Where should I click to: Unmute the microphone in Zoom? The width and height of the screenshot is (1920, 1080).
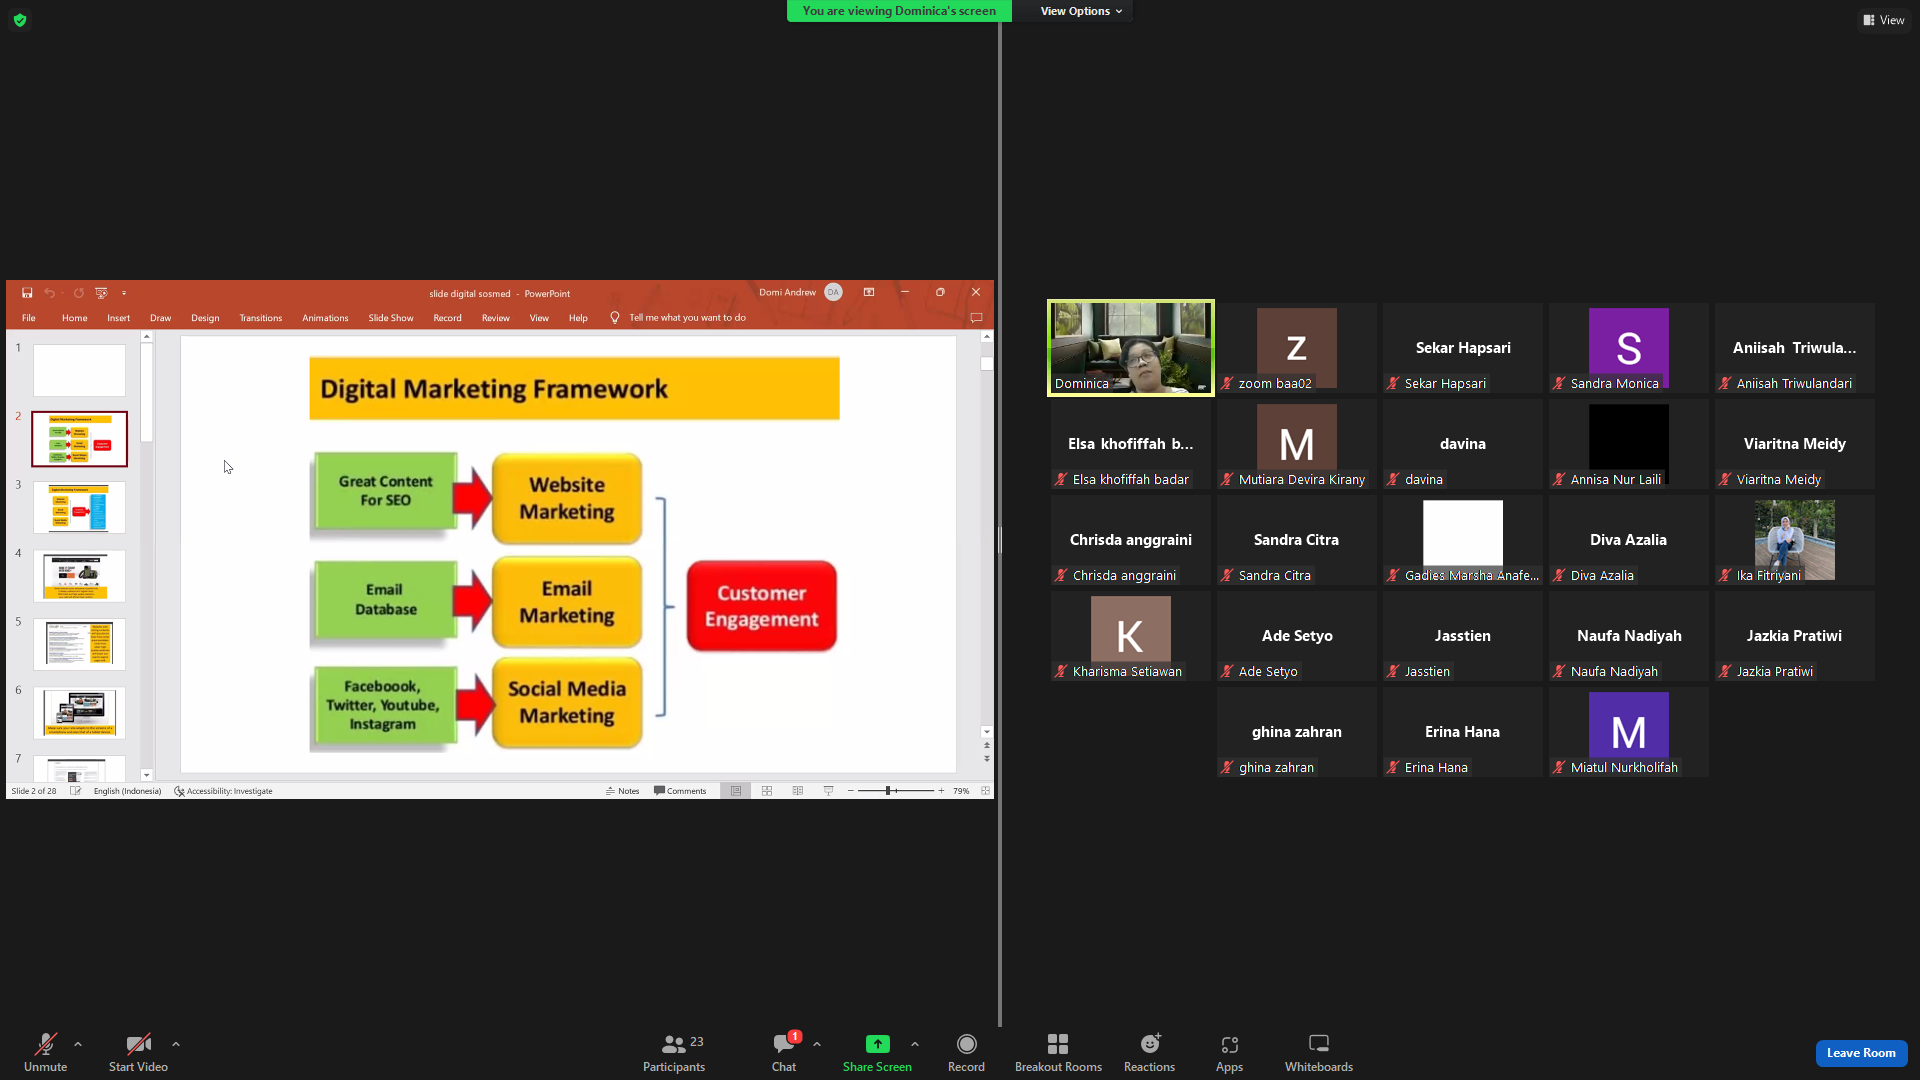point(45,1053)
